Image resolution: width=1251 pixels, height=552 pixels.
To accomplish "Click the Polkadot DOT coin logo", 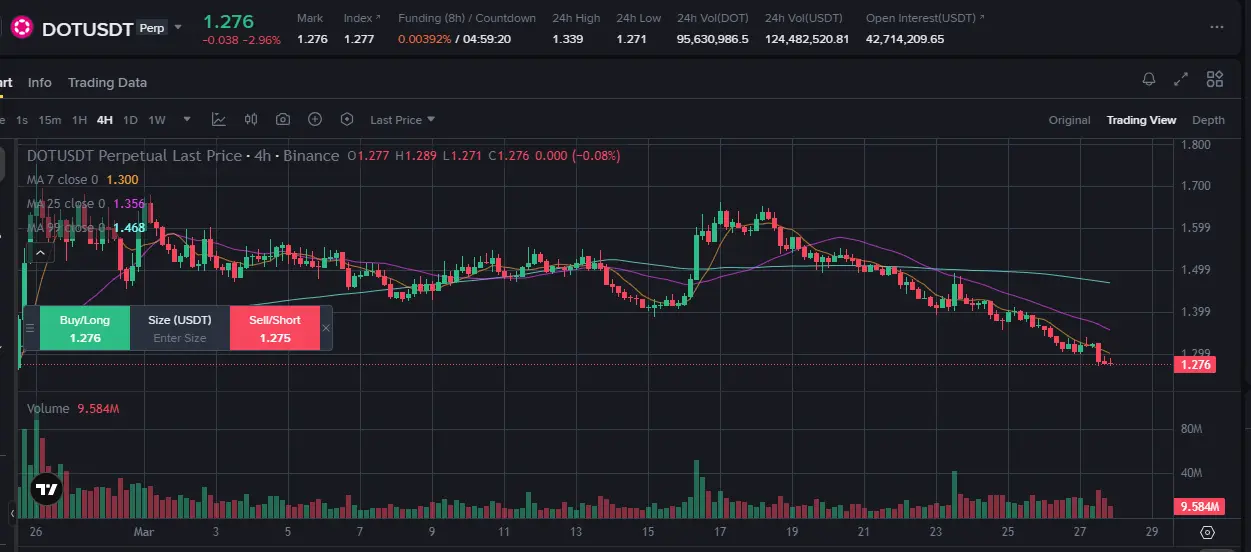I will pyautogui.click(x=22, y=29).
